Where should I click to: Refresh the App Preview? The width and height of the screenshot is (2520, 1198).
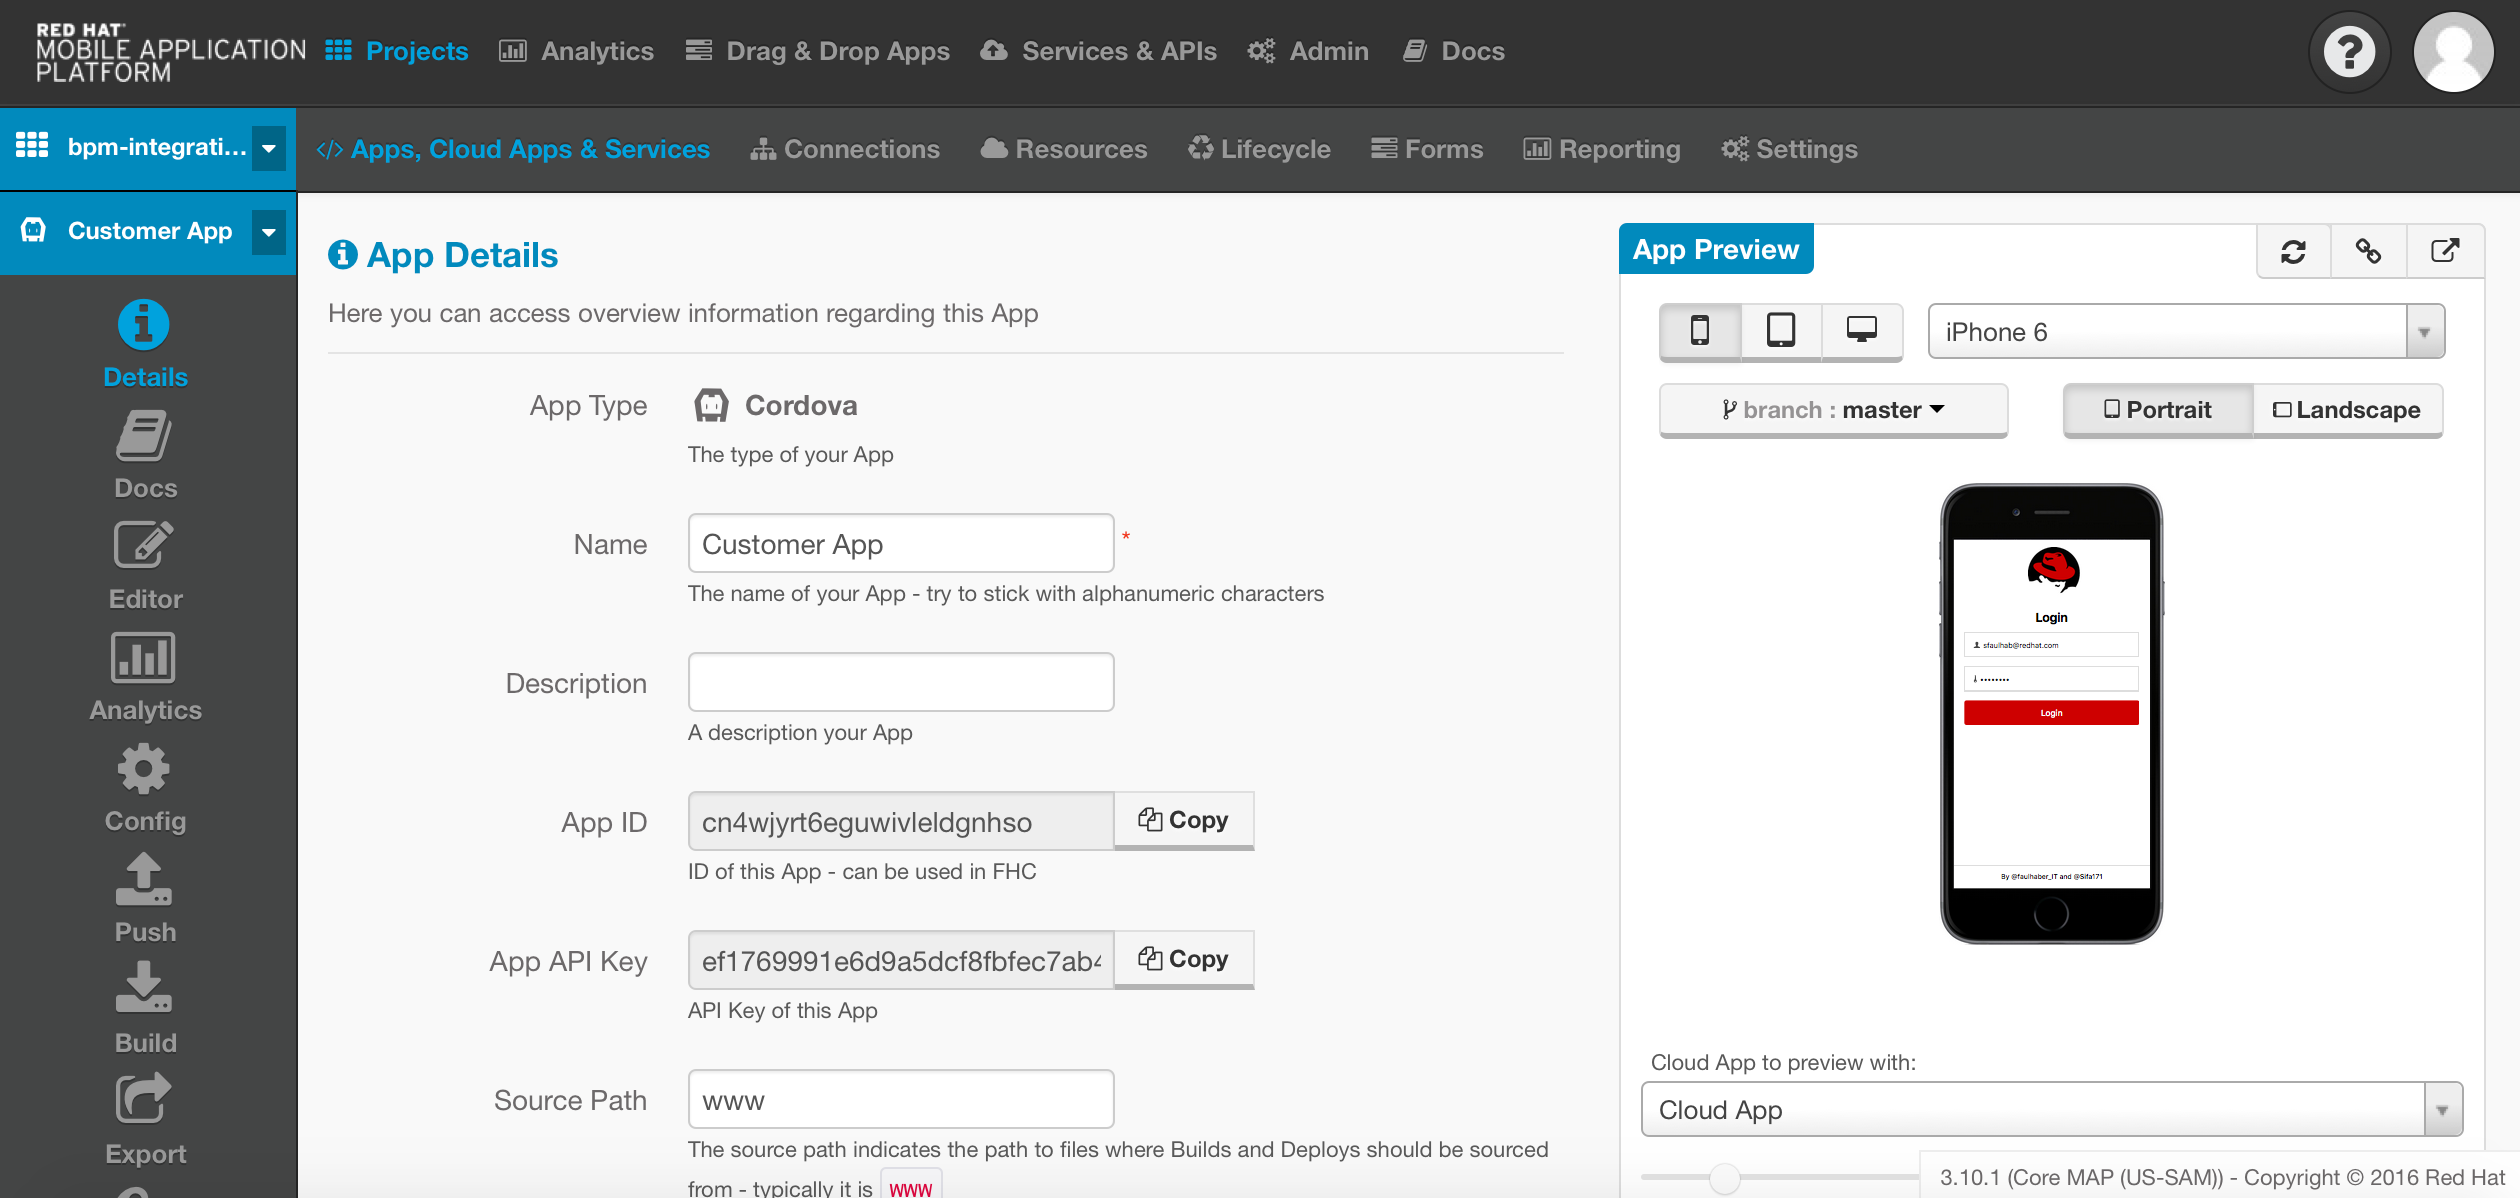tap(2293, 251)
